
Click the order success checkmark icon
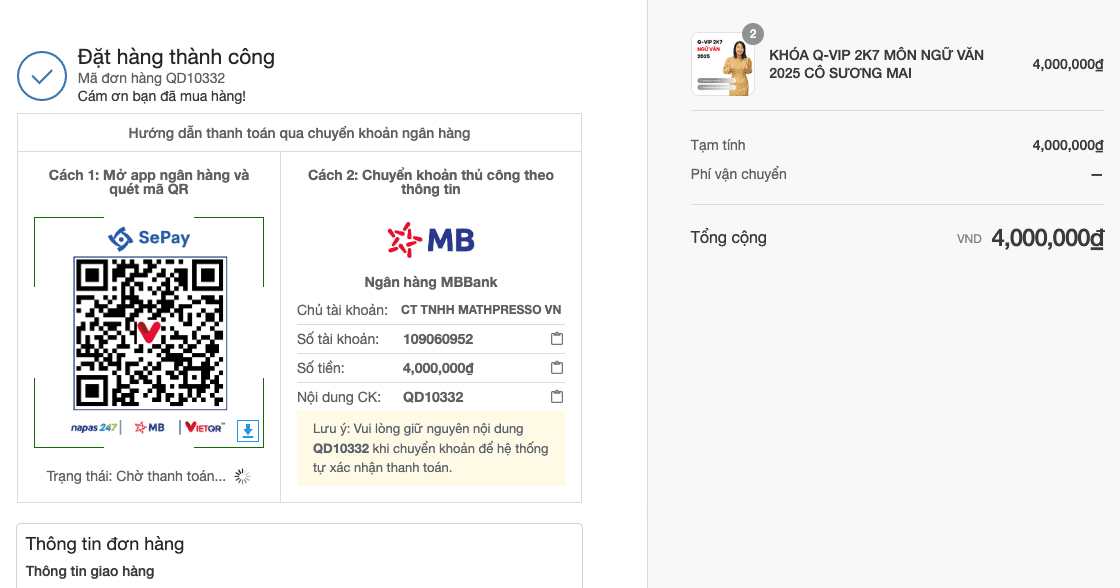coord(42,76)
